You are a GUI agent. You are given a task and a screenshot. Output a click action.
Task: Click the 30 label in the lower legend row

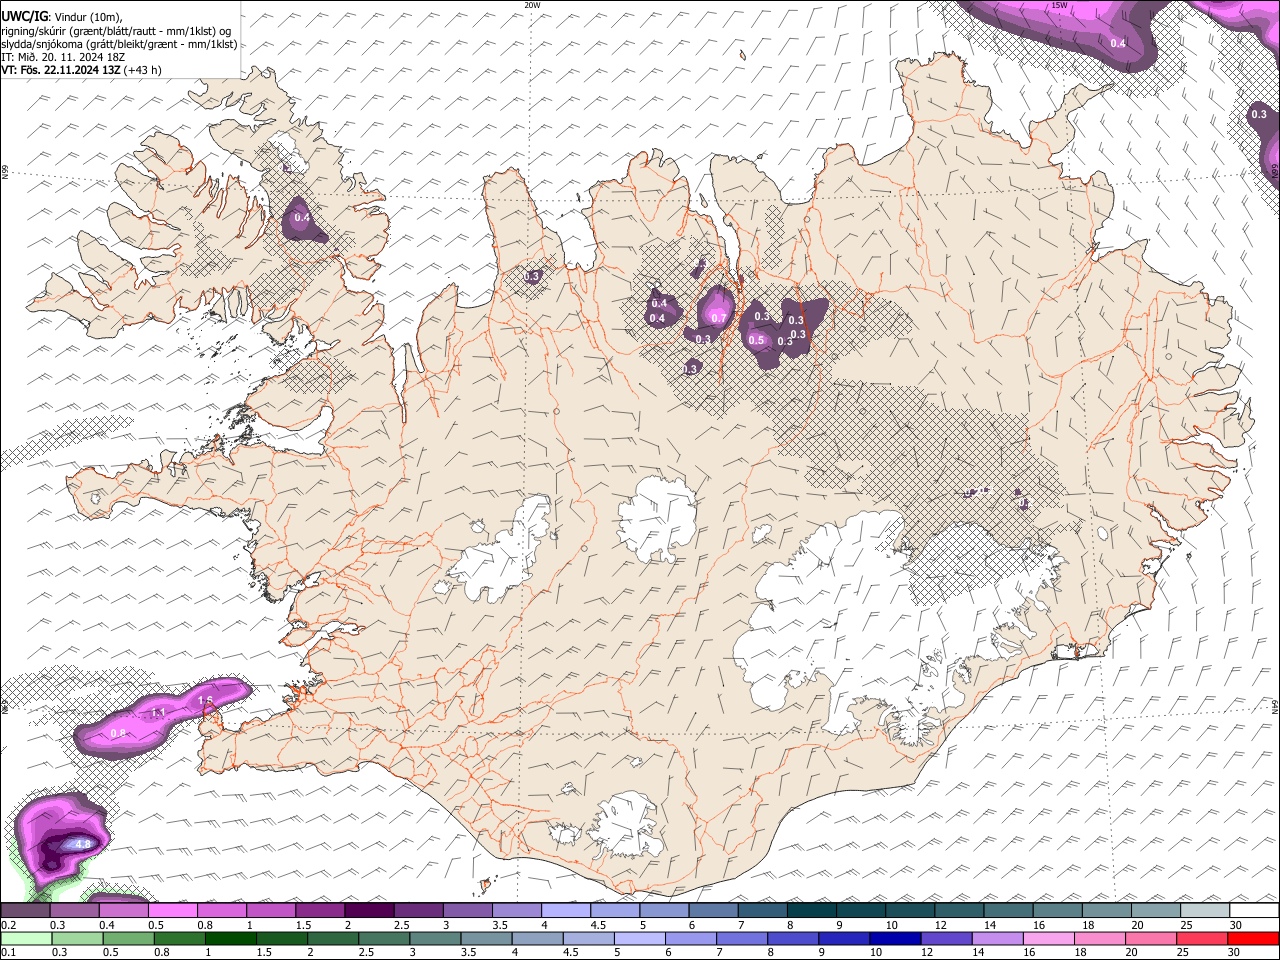tap(1236, 952)
